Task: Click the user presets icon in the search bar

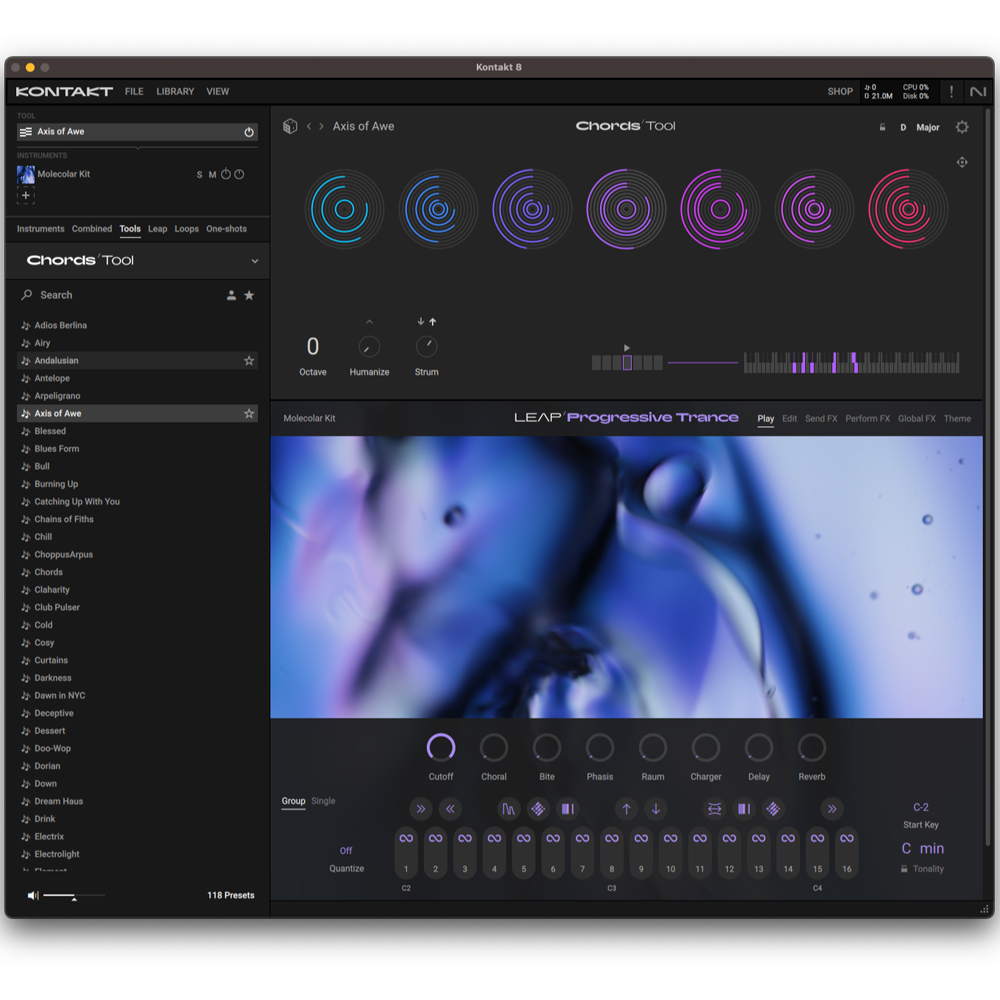Action: [231, 294]
